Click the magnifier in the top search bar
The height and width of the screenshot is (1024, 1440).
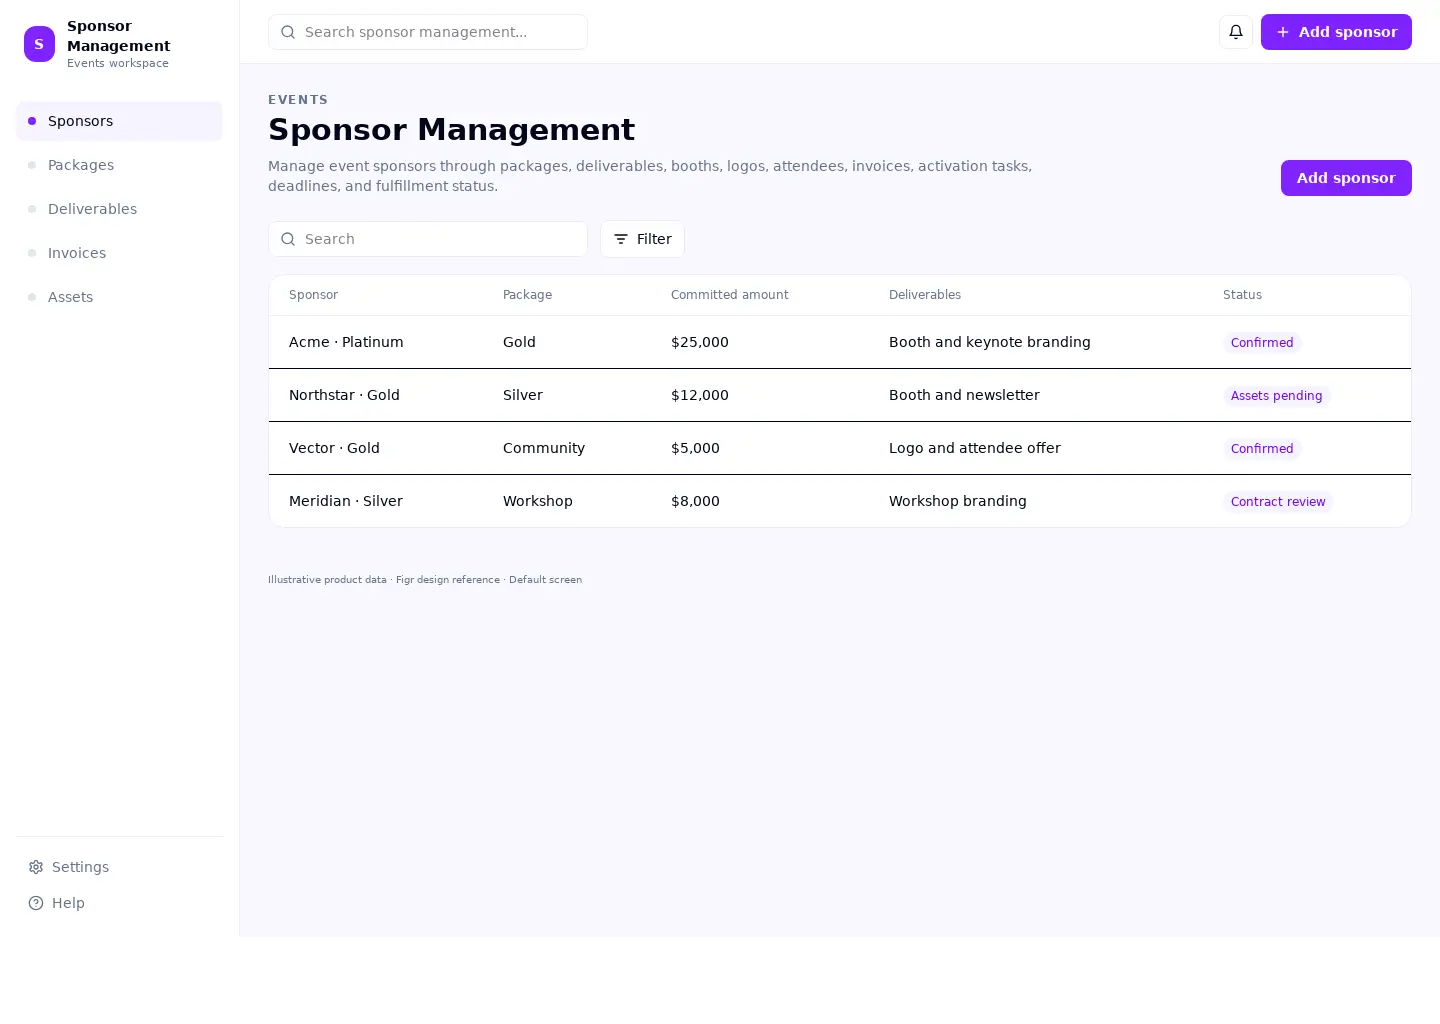(288, 32)
